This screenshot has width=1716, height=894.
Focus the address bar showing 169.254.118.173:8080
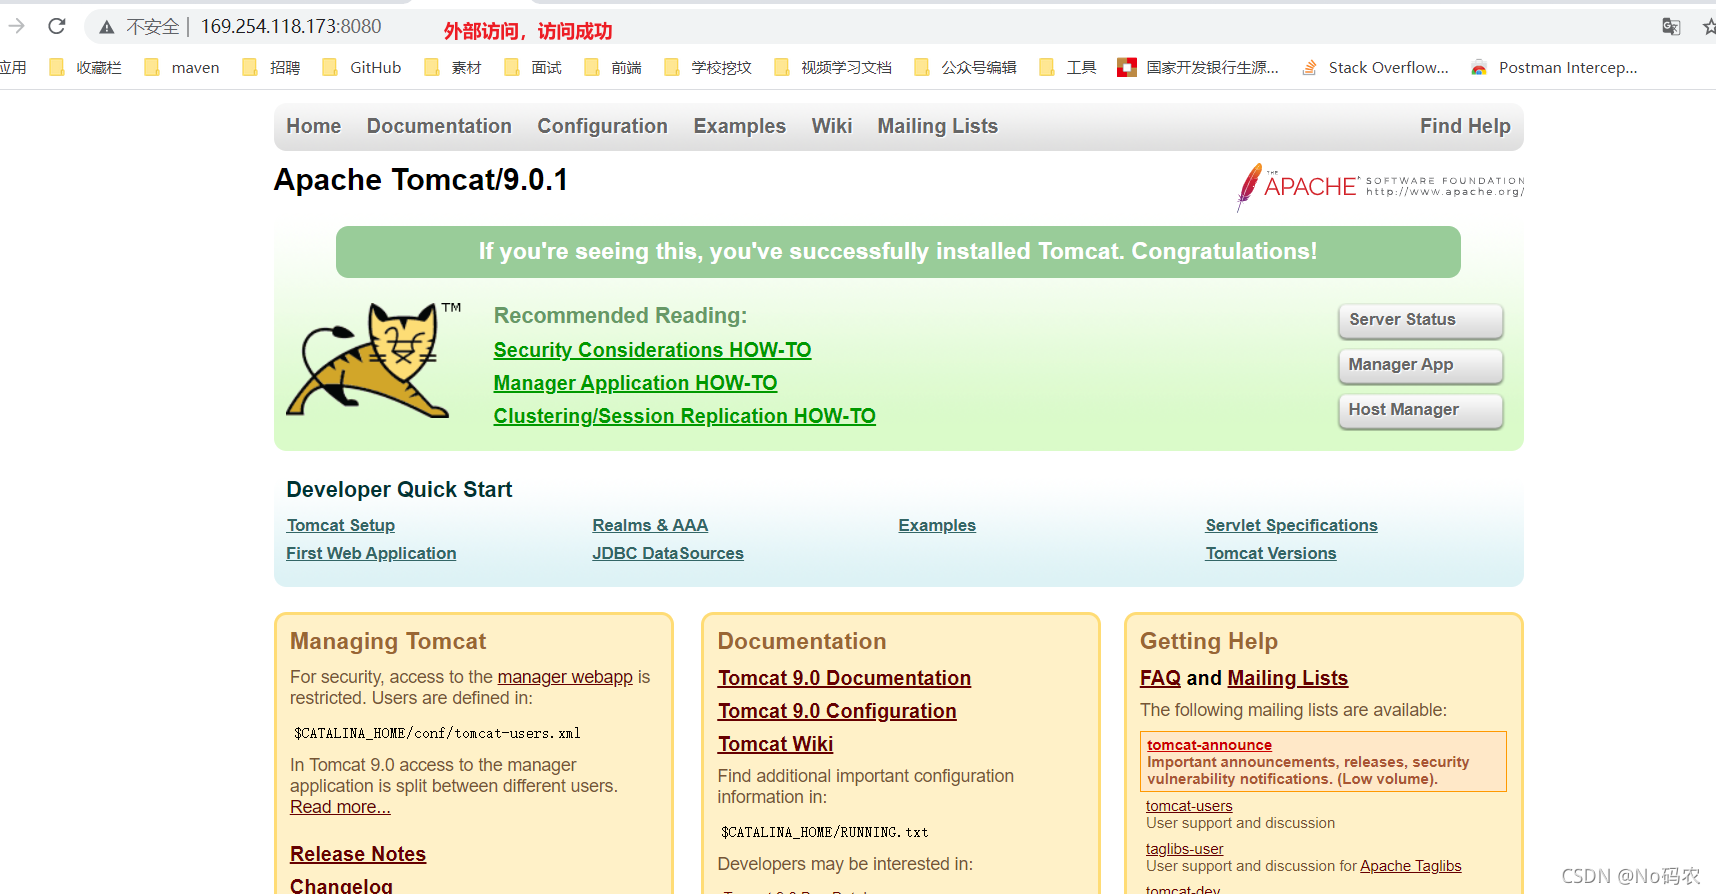(291, 27)
